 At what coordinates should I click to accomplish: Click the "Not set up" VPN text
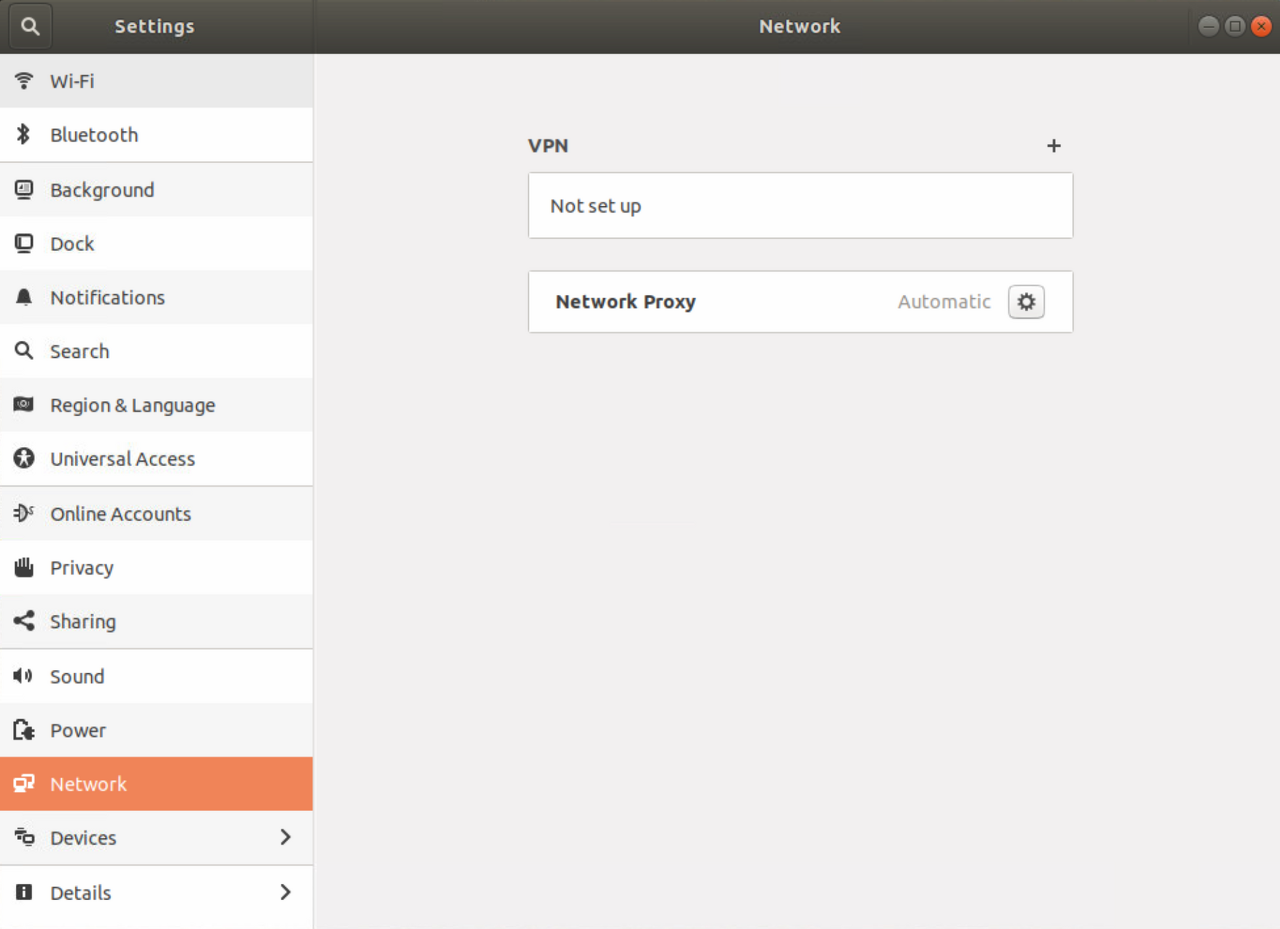(596, 206)
